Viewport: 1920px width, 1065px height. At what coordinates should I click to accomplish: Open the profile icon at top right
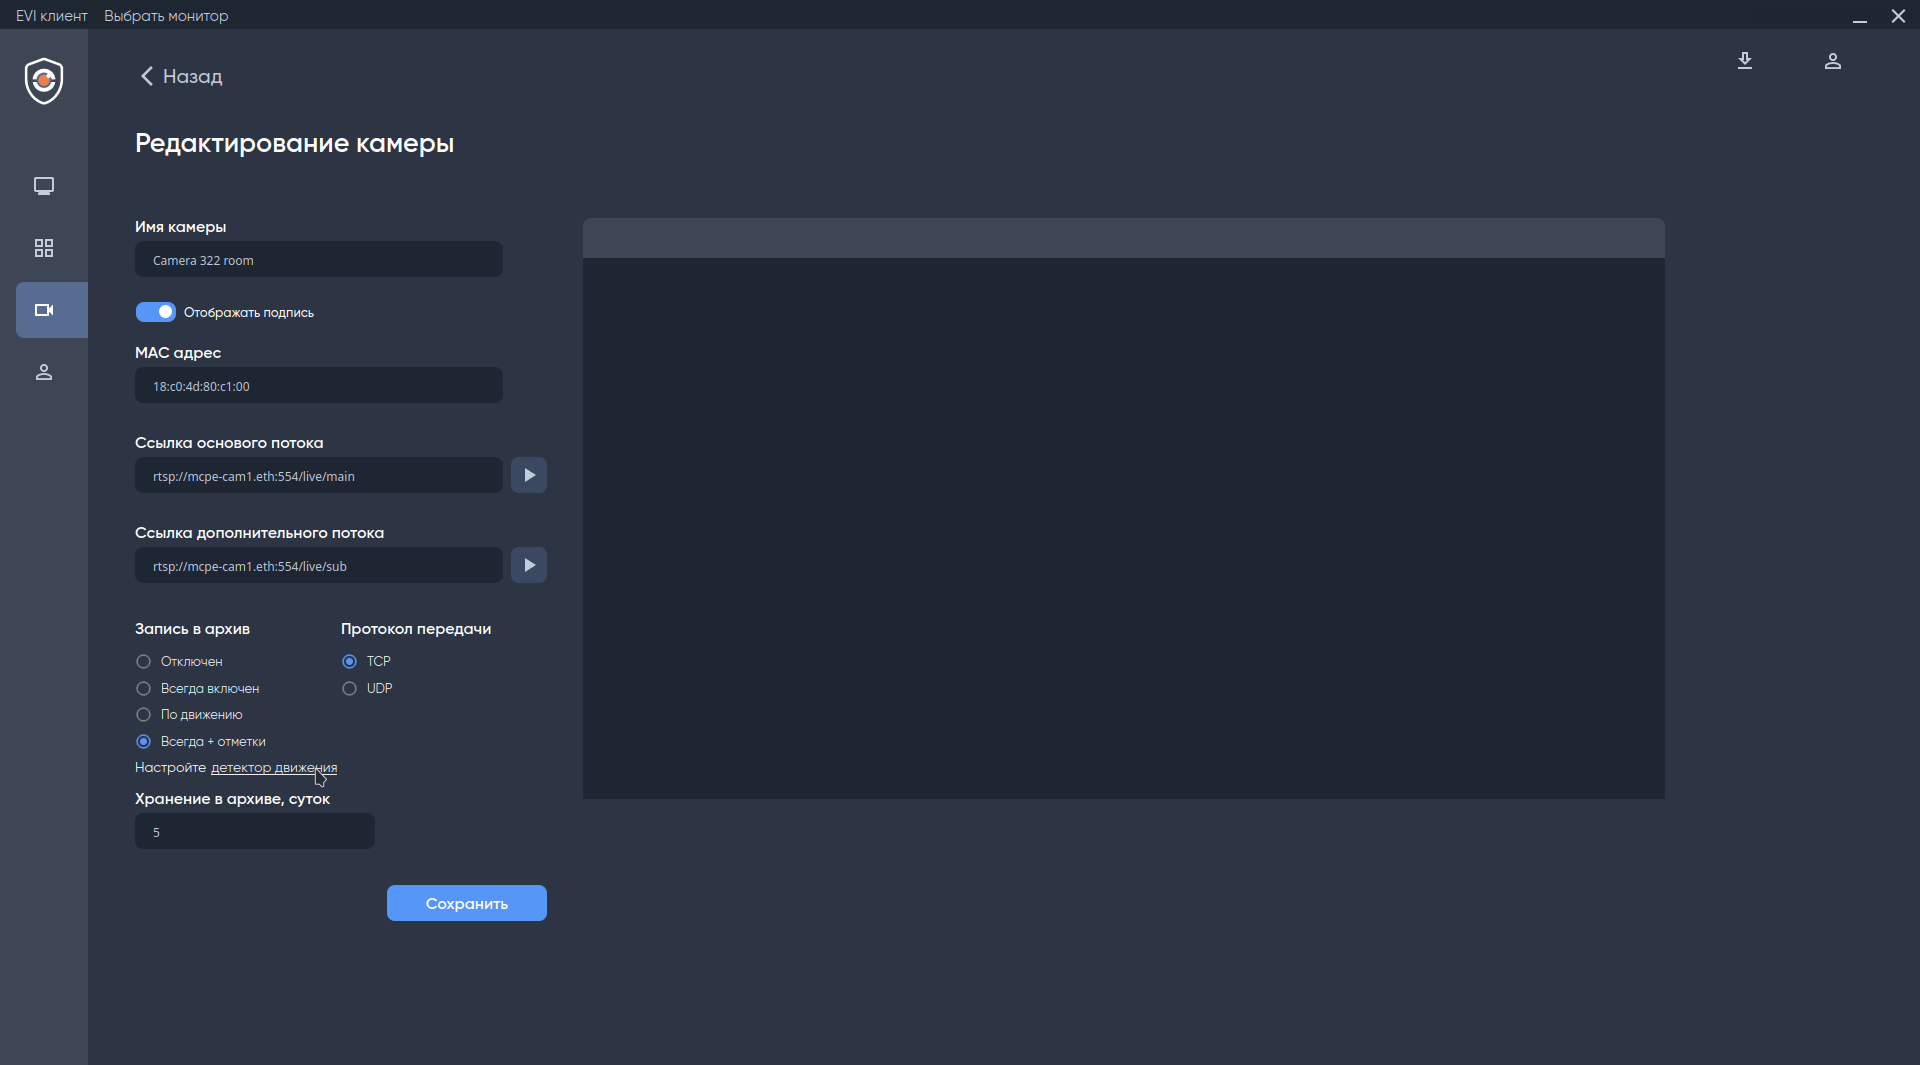[1833, 61]
